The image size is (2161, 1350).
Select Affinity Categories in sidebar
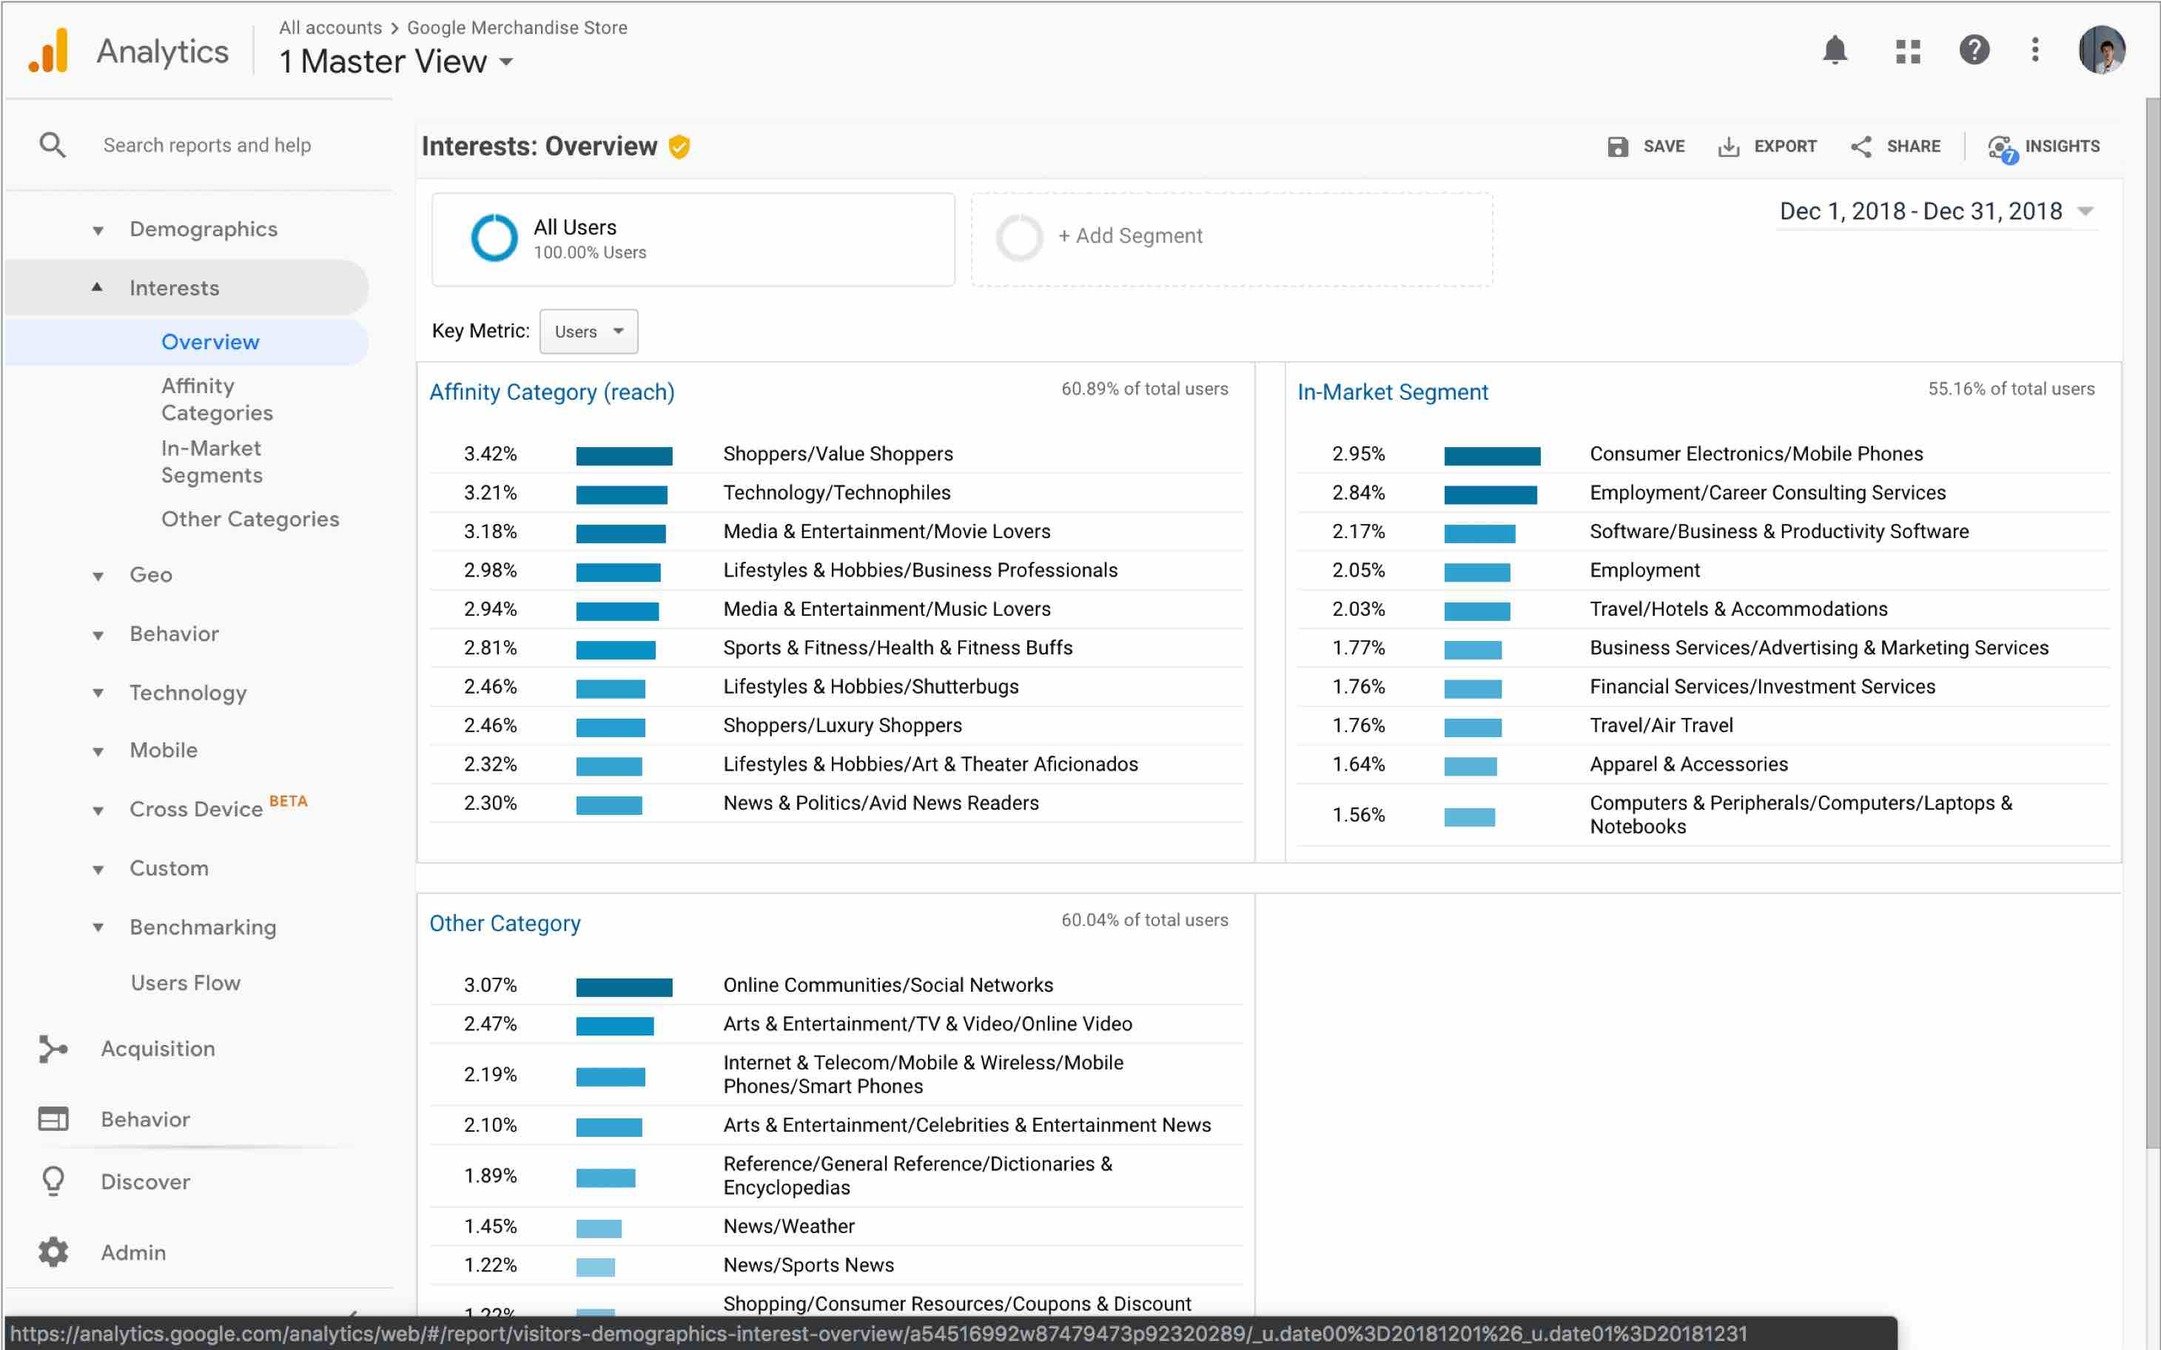[216, 399]
